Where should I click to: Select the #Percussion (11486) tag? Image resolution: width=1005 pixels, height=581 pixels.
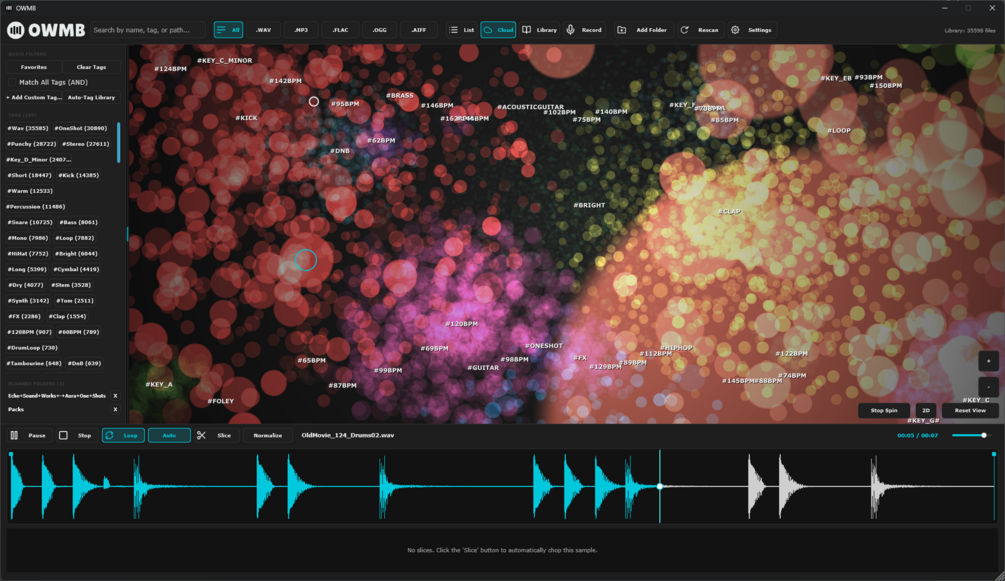tap(36, 206)
